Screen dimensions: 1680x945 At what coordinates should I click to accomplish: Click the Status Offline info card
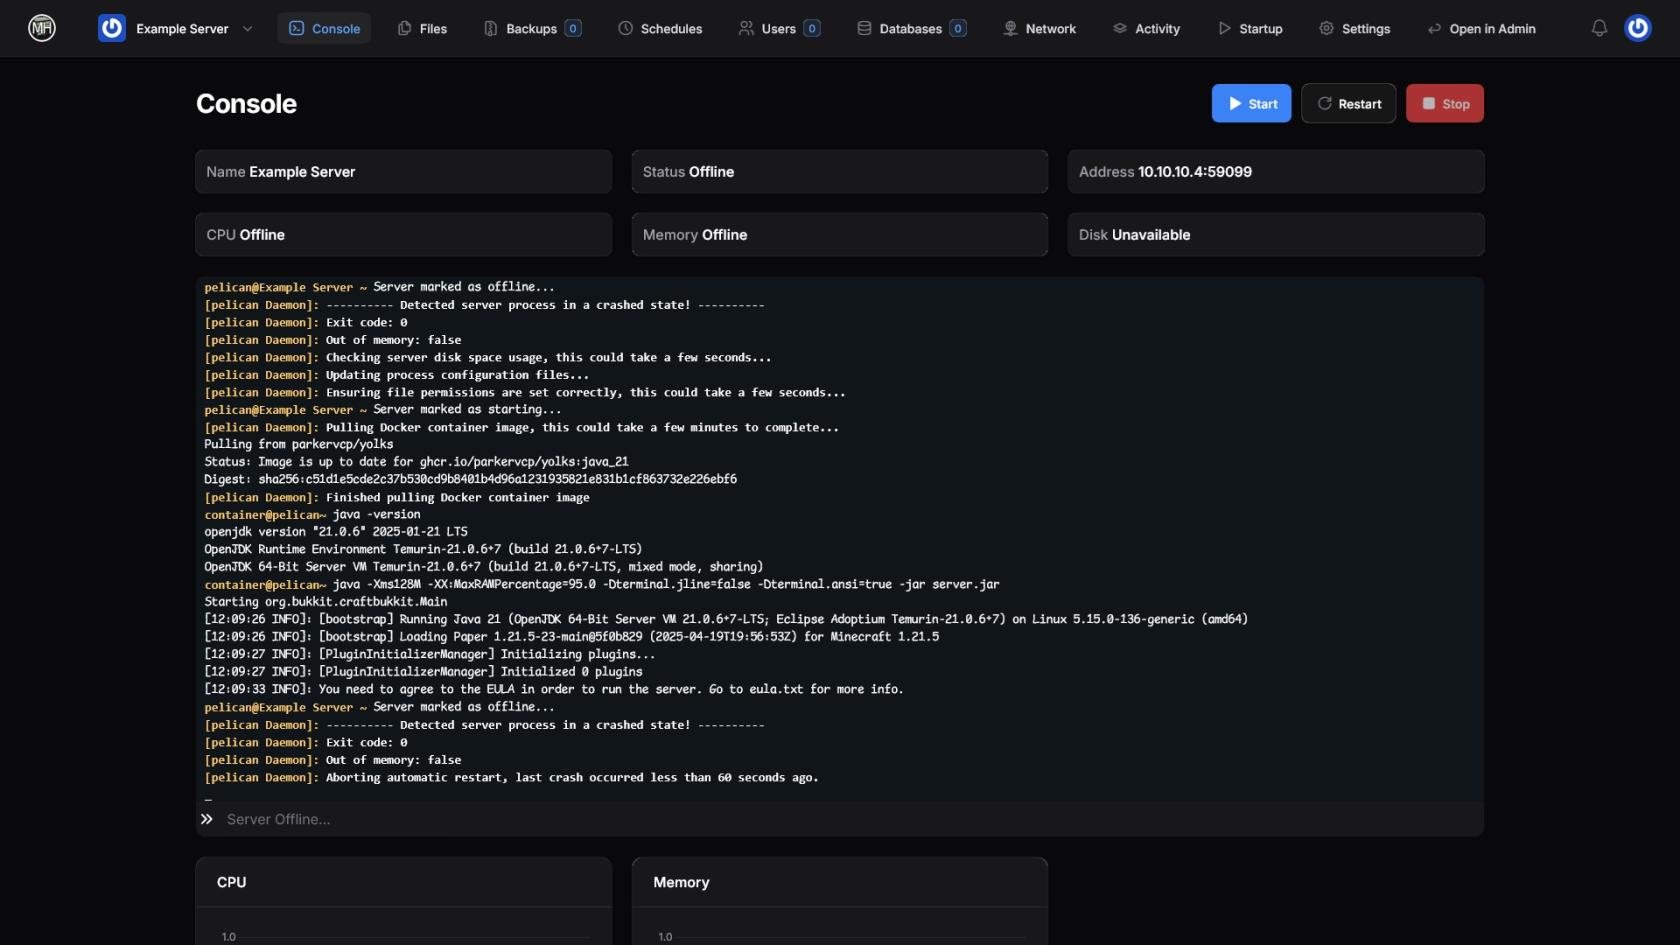(840, 172)
